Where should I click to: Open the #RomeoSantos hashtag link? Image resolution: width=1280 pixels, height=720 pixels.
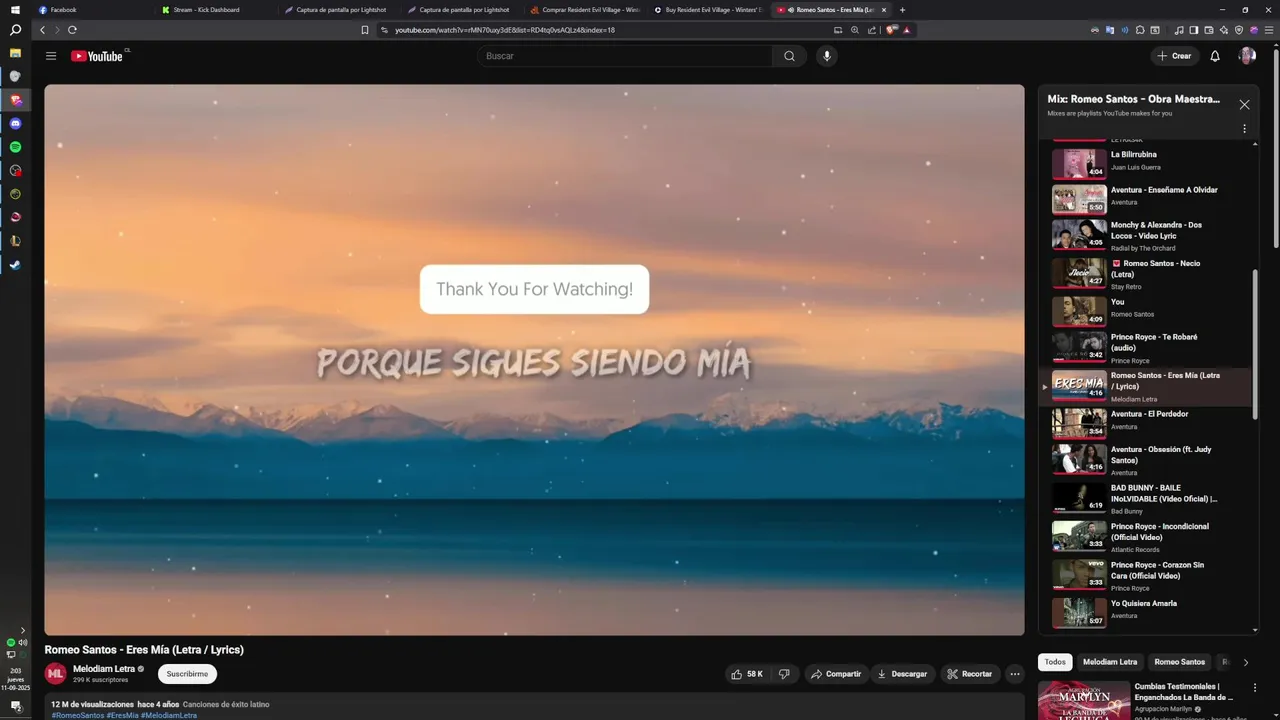[x=78, y=715]
